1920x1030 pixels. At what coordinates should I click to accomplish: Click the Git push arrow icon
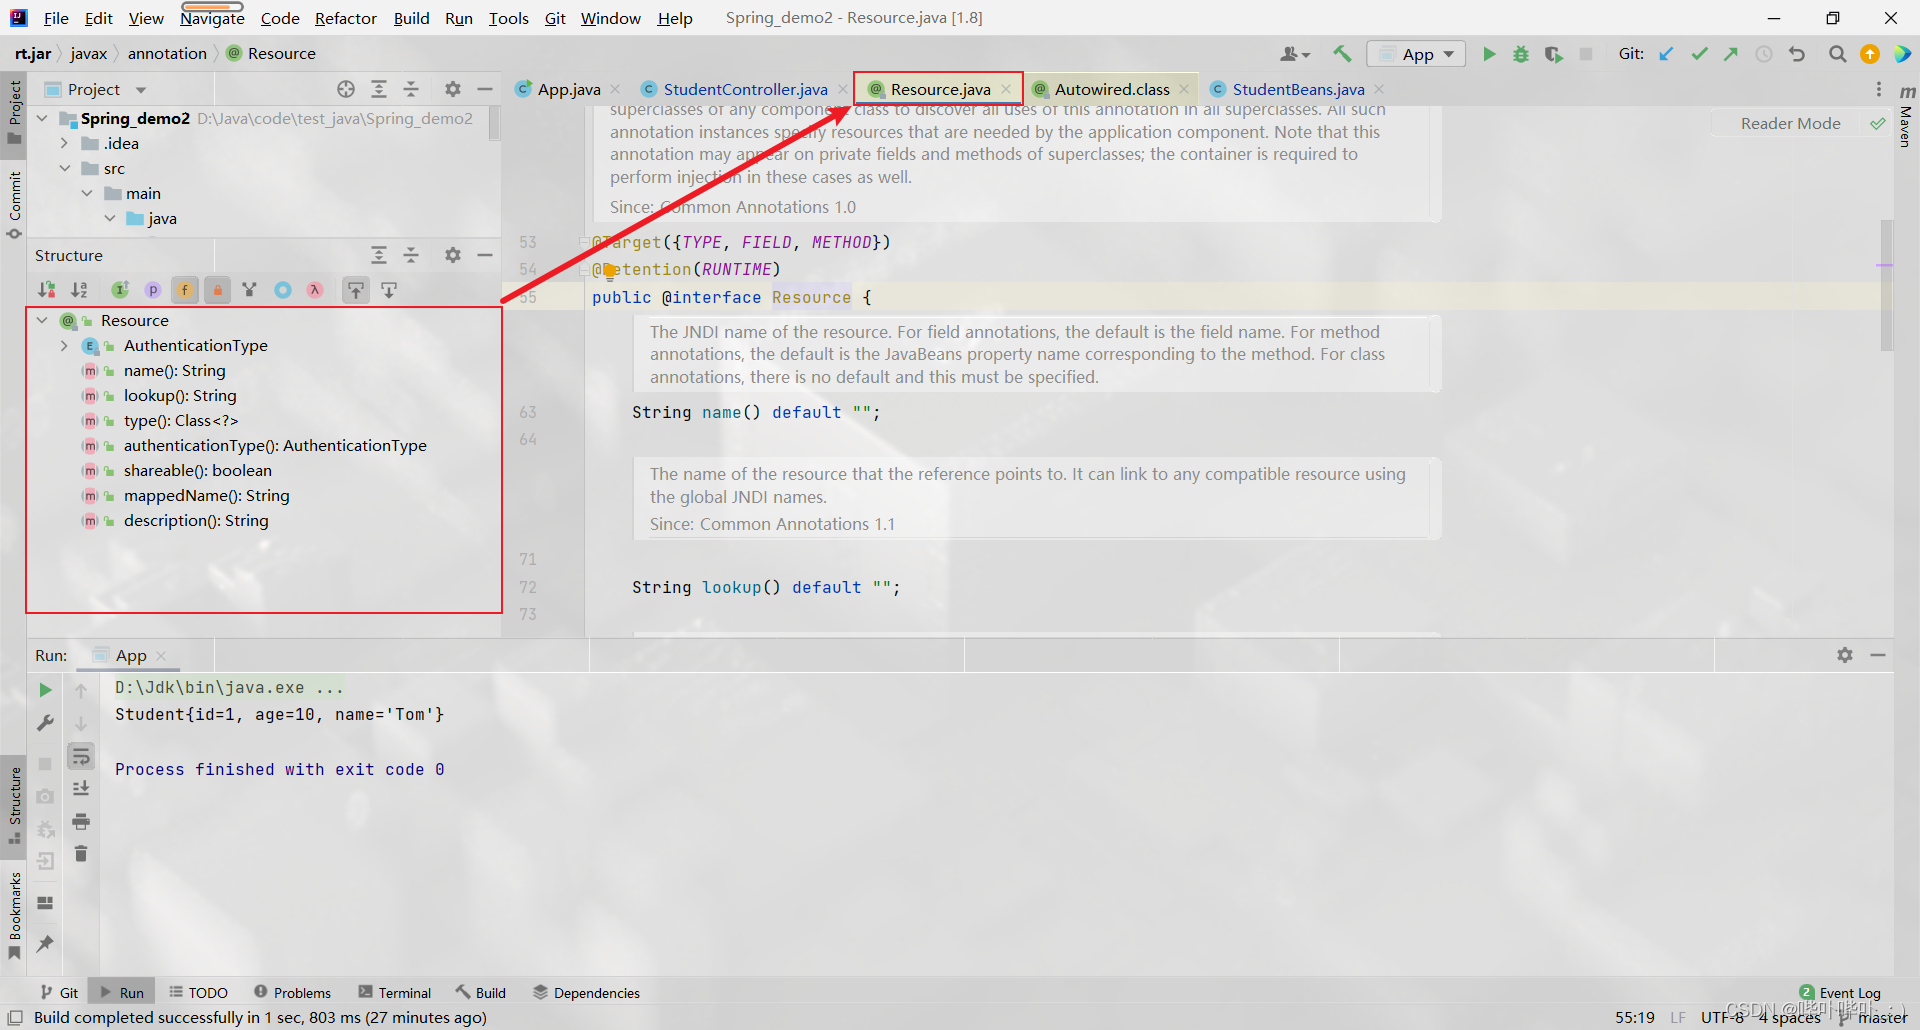point(1731,54)
